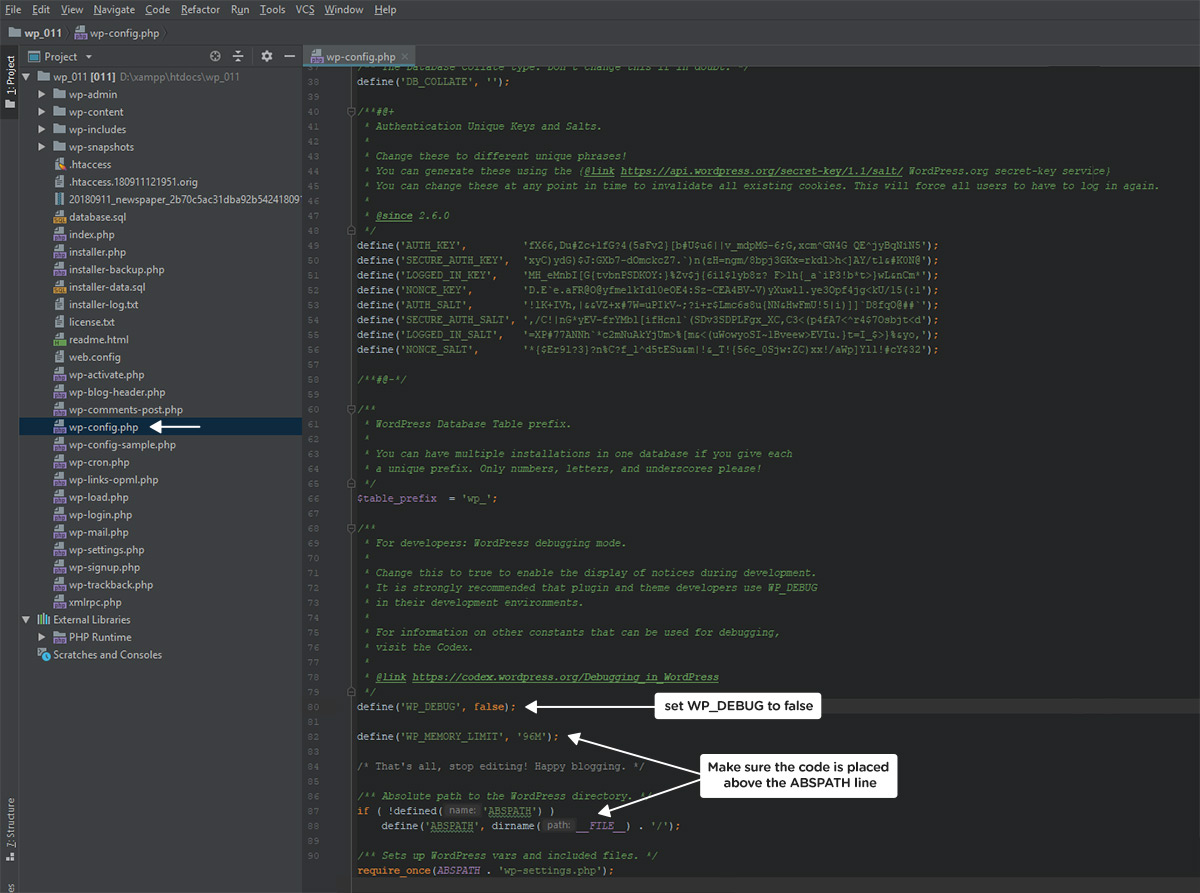1200x893 pixels.
Task: Click the installer-log.txt file icon
Action: pyautogui.click(x=59, y=305)
